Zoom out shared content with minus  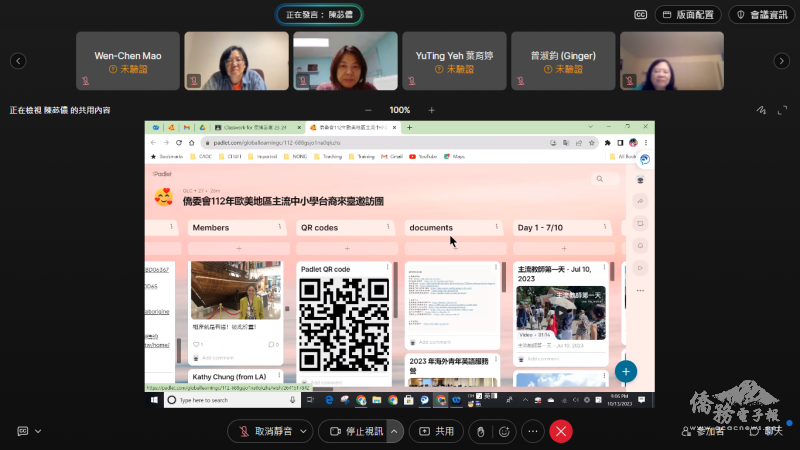pyautogui.click(x=368, y=110)
